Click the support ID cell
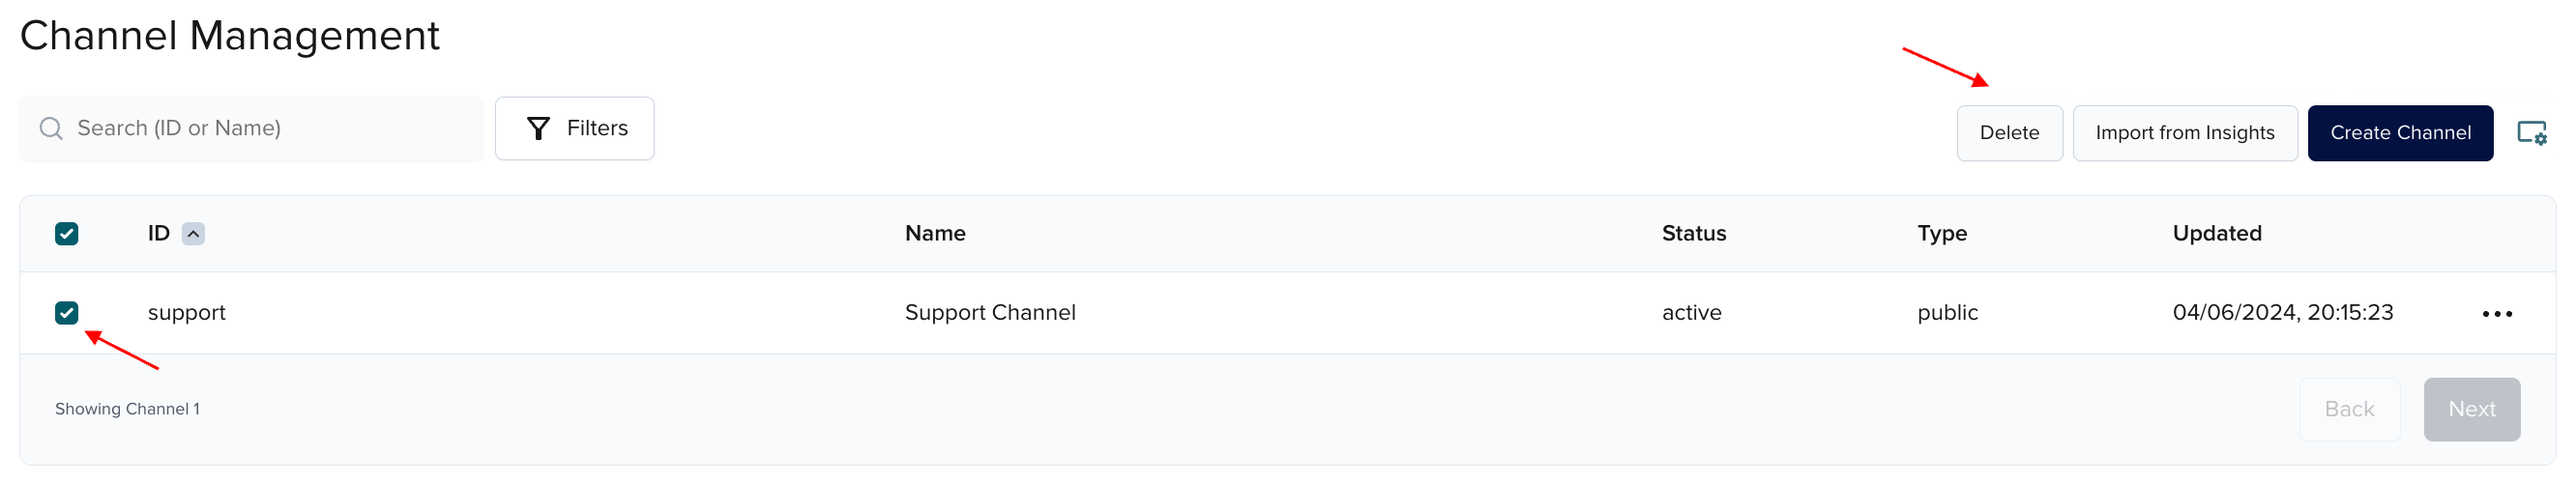The height and width of the screenshot is (483, 2576). 187,313
